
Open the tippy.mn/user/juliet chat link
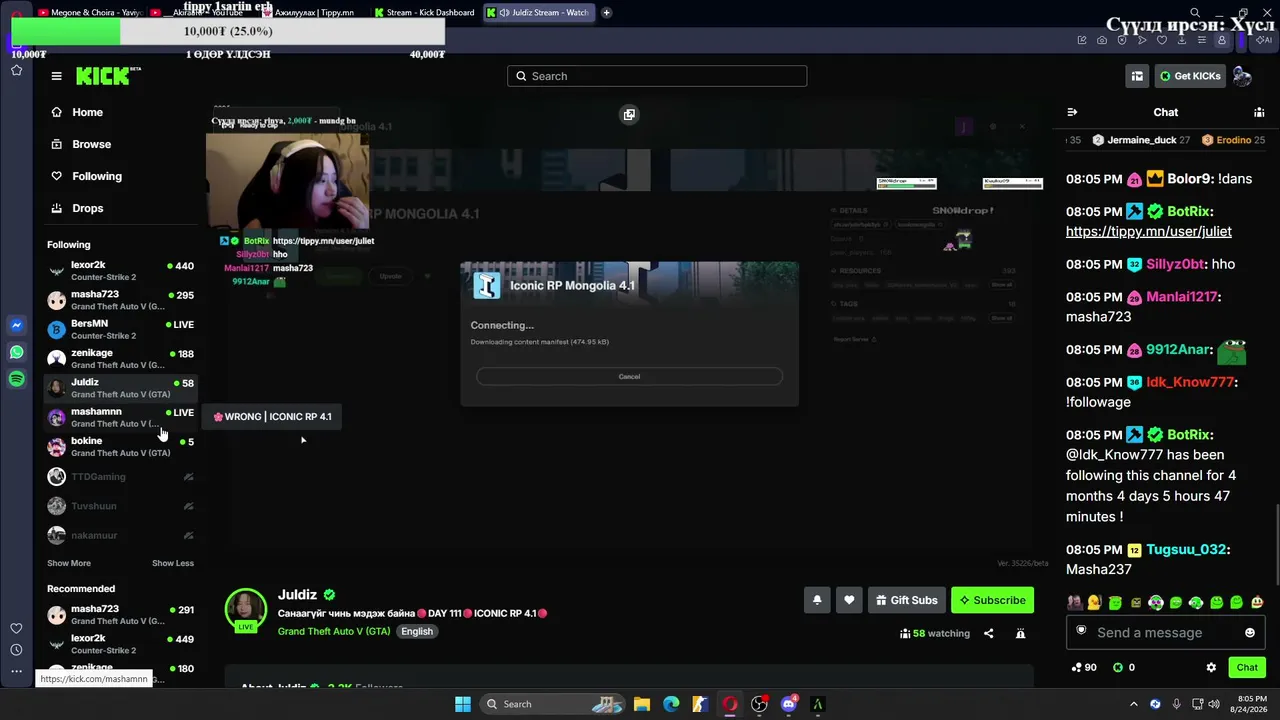pyautogui.click(x=1148, y=231)
